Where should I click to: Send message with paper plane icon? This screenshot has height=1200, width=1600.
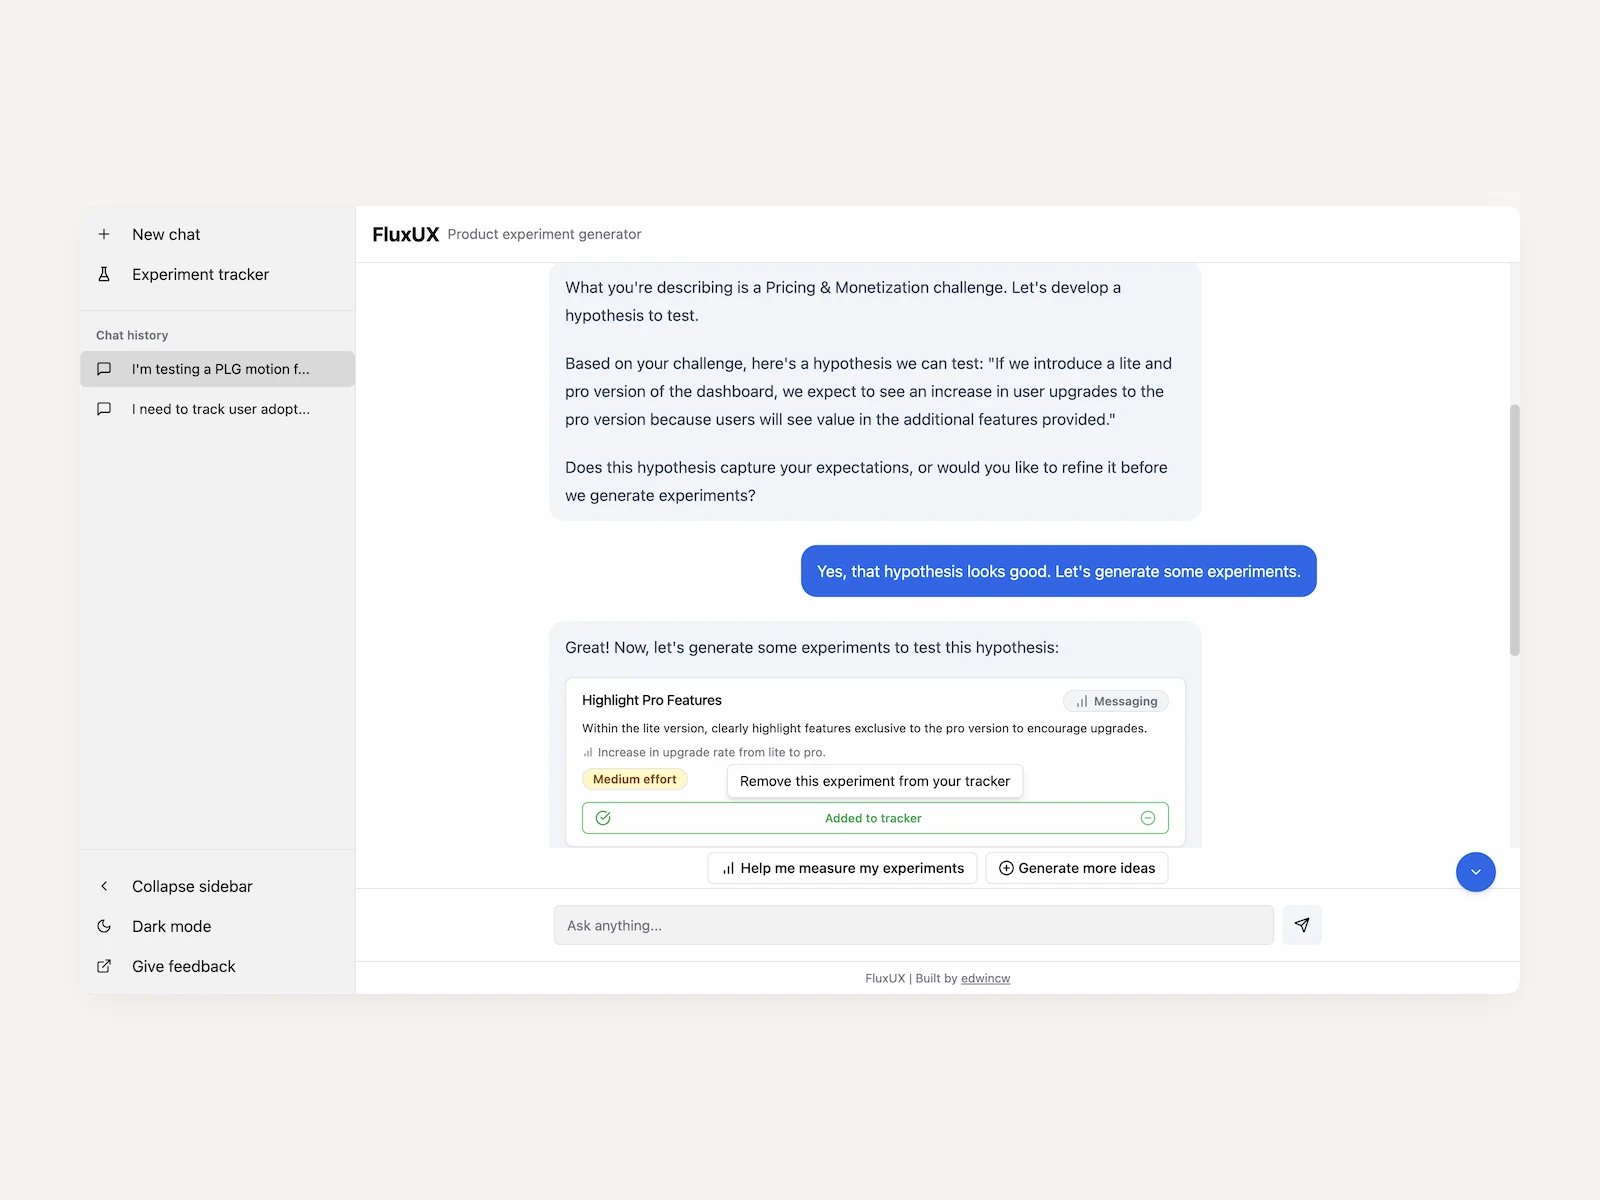1302,925
